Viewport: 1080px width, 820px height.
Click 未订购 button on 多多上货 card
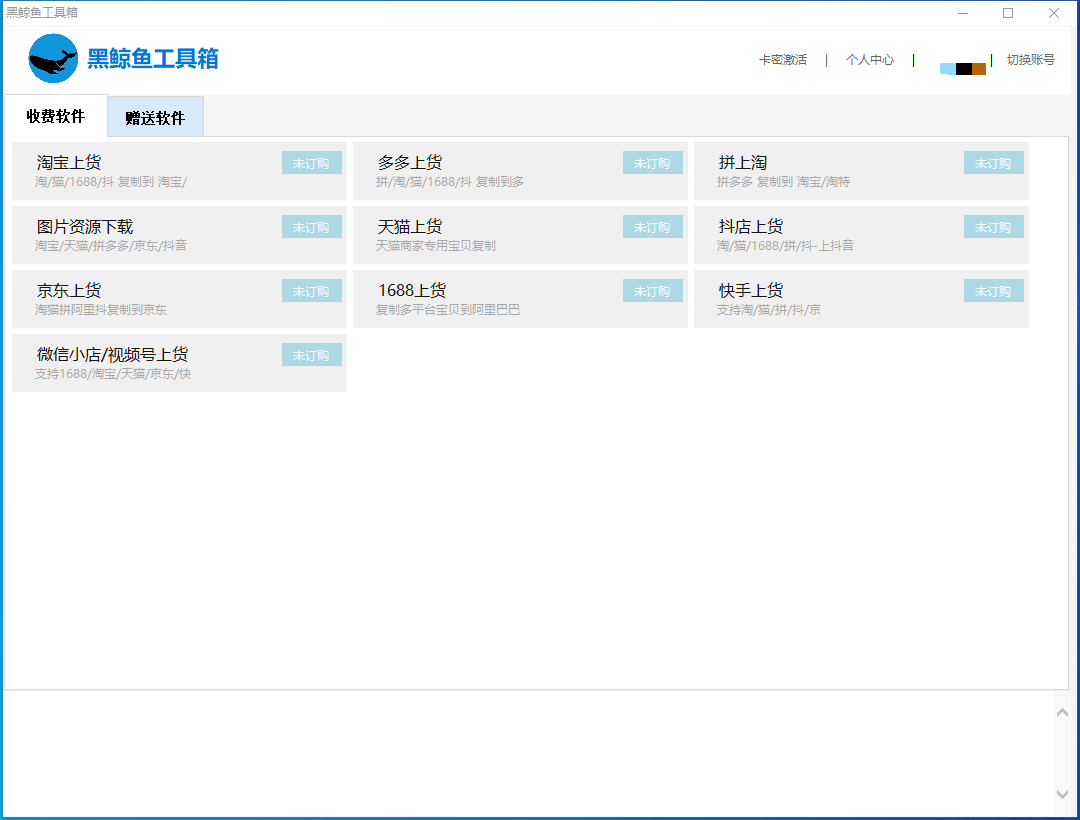[x=652, y=162]
